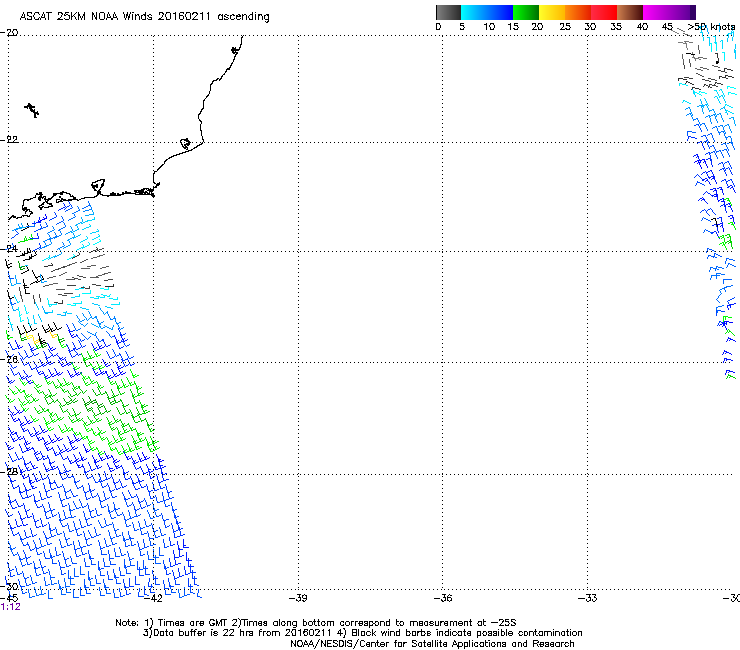
Task: Click the small island near latitude -21
Action: [x=32, y=110]
